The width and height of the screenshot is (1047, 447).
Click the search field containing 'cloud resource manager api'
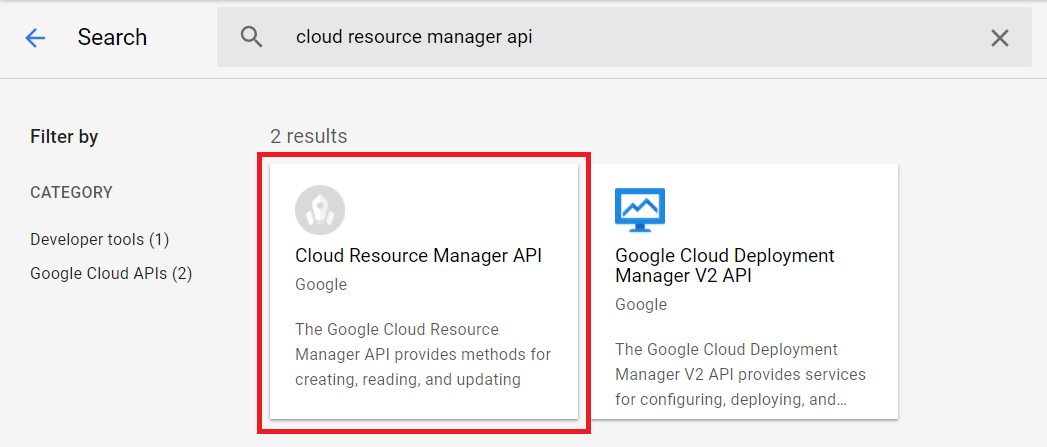coord(624,37)
